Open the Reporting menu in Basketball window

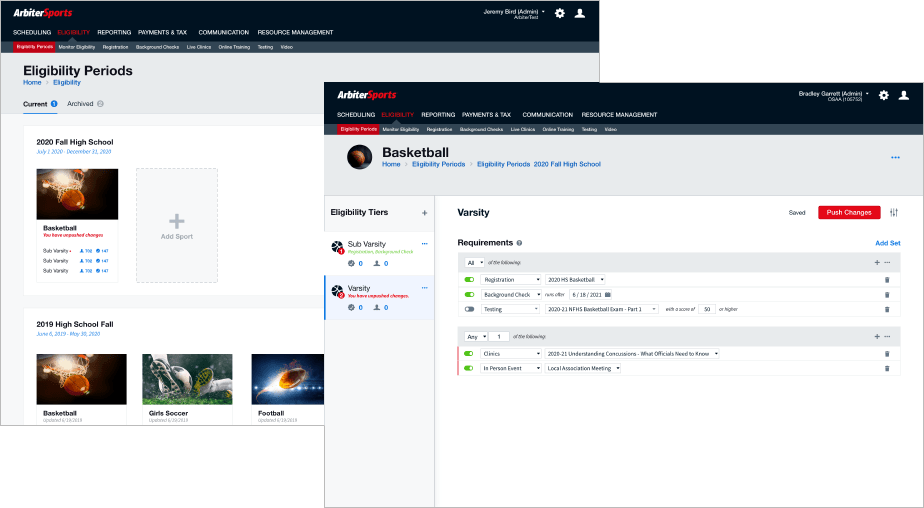[x=438, y=115]
